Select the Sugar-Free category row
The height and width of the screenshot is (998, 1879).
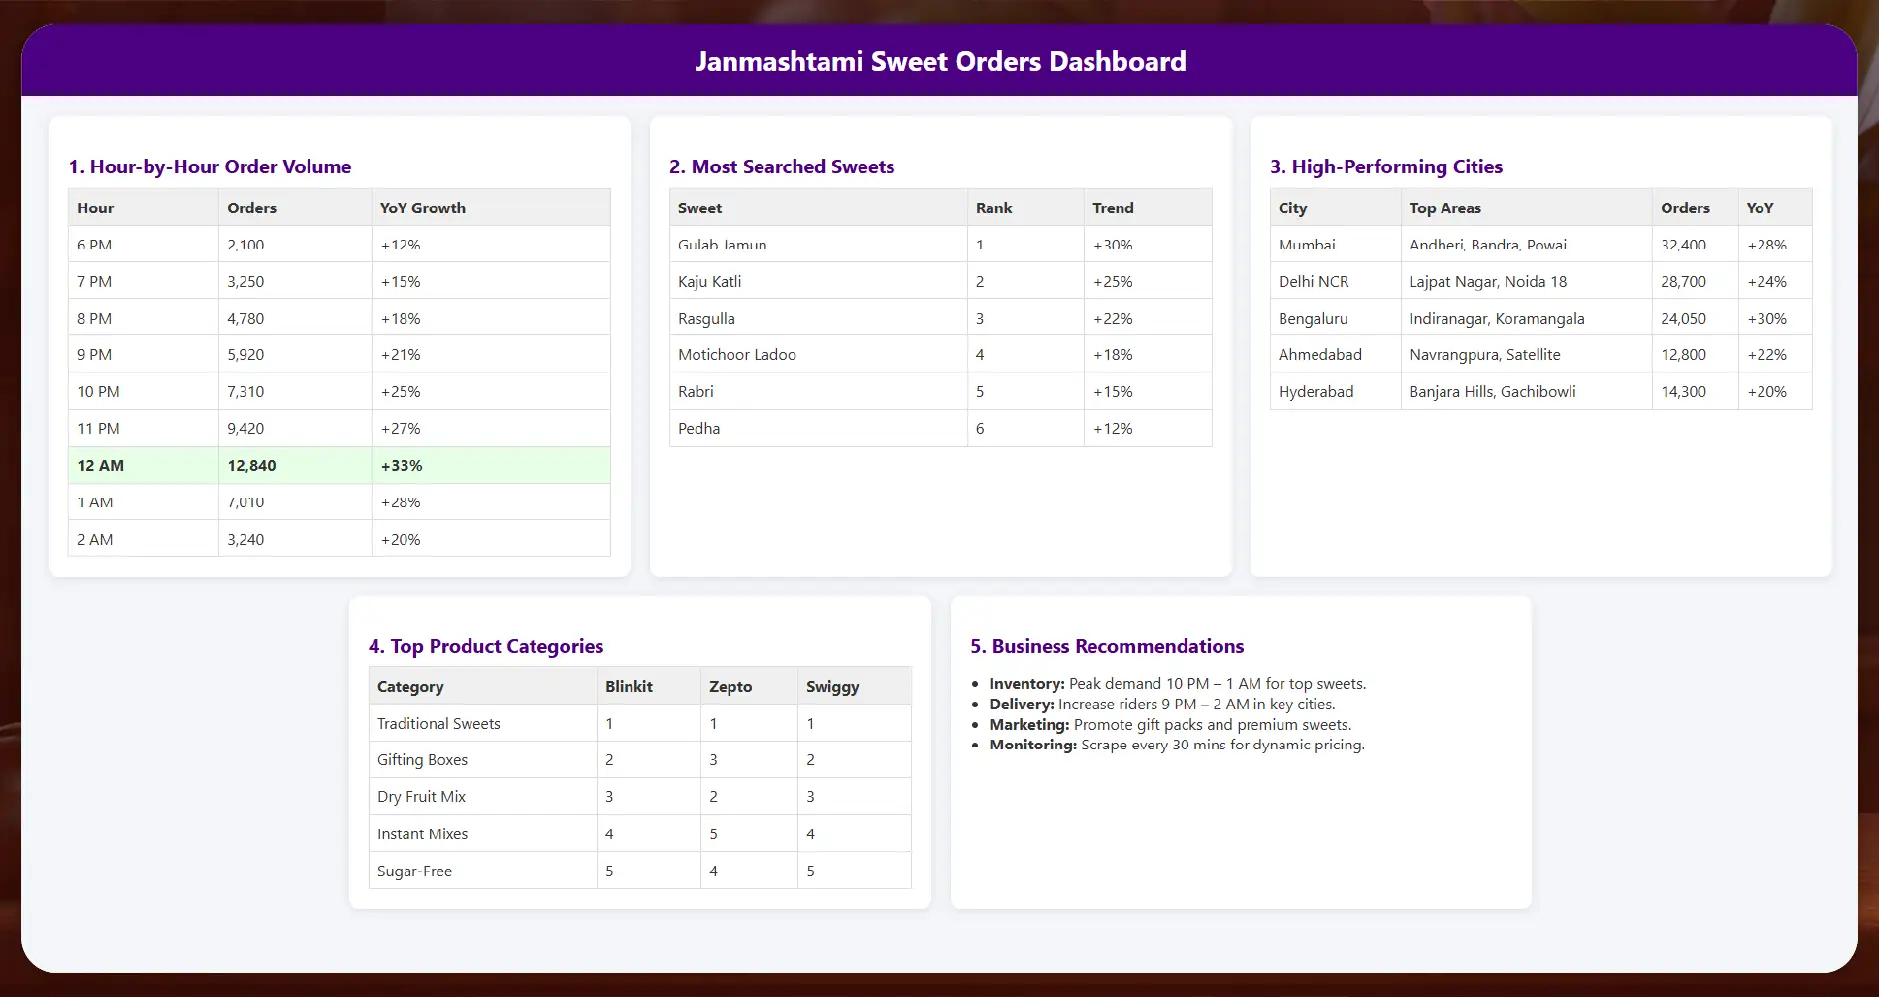click(414, 870)
